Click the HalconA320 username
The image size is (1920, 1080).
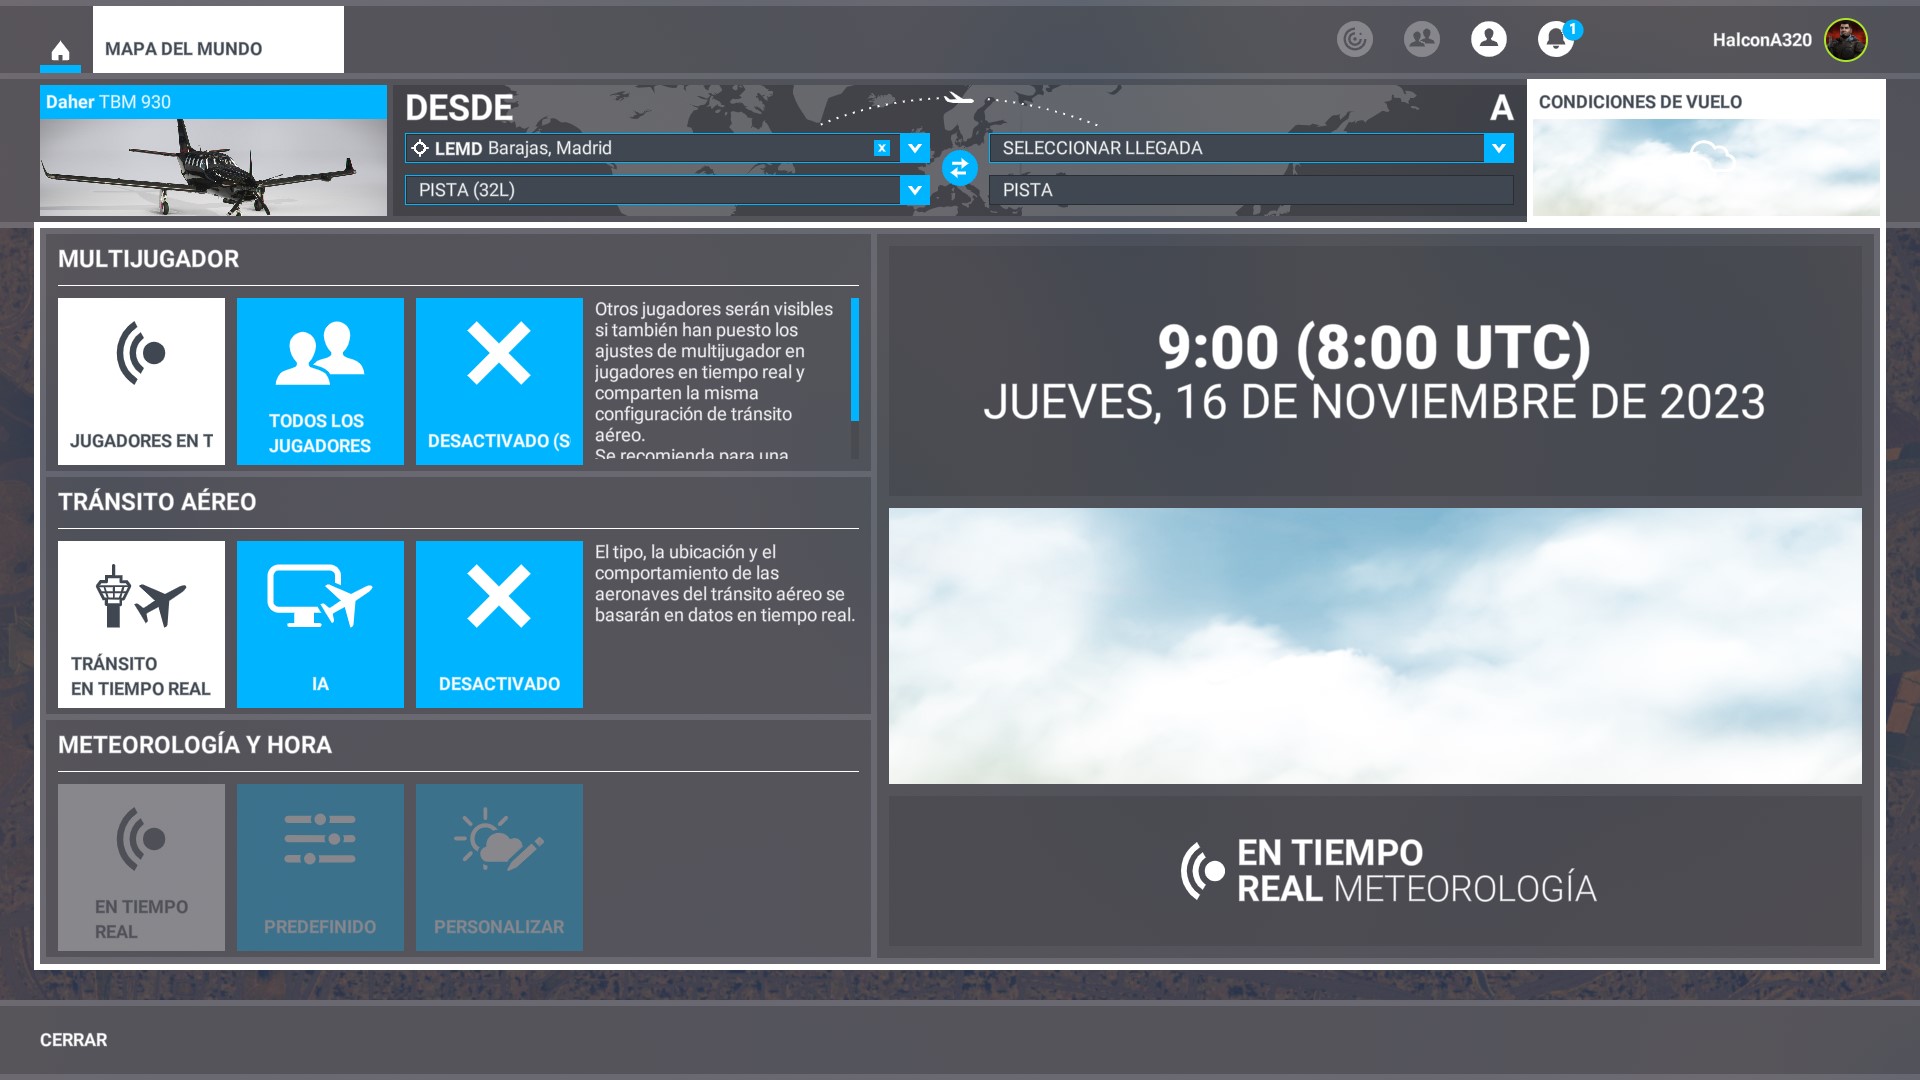coord(1761,40)
